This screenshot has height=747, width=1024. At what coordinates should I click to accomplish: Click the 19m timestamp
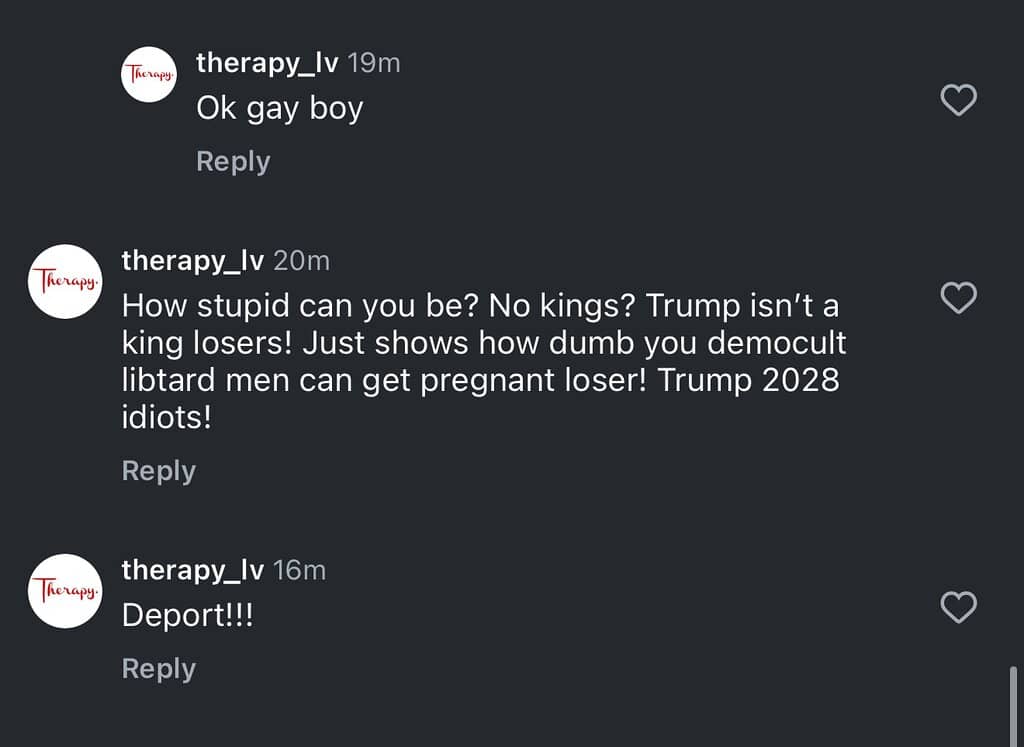pyautogui.click(x=374, y=63)
